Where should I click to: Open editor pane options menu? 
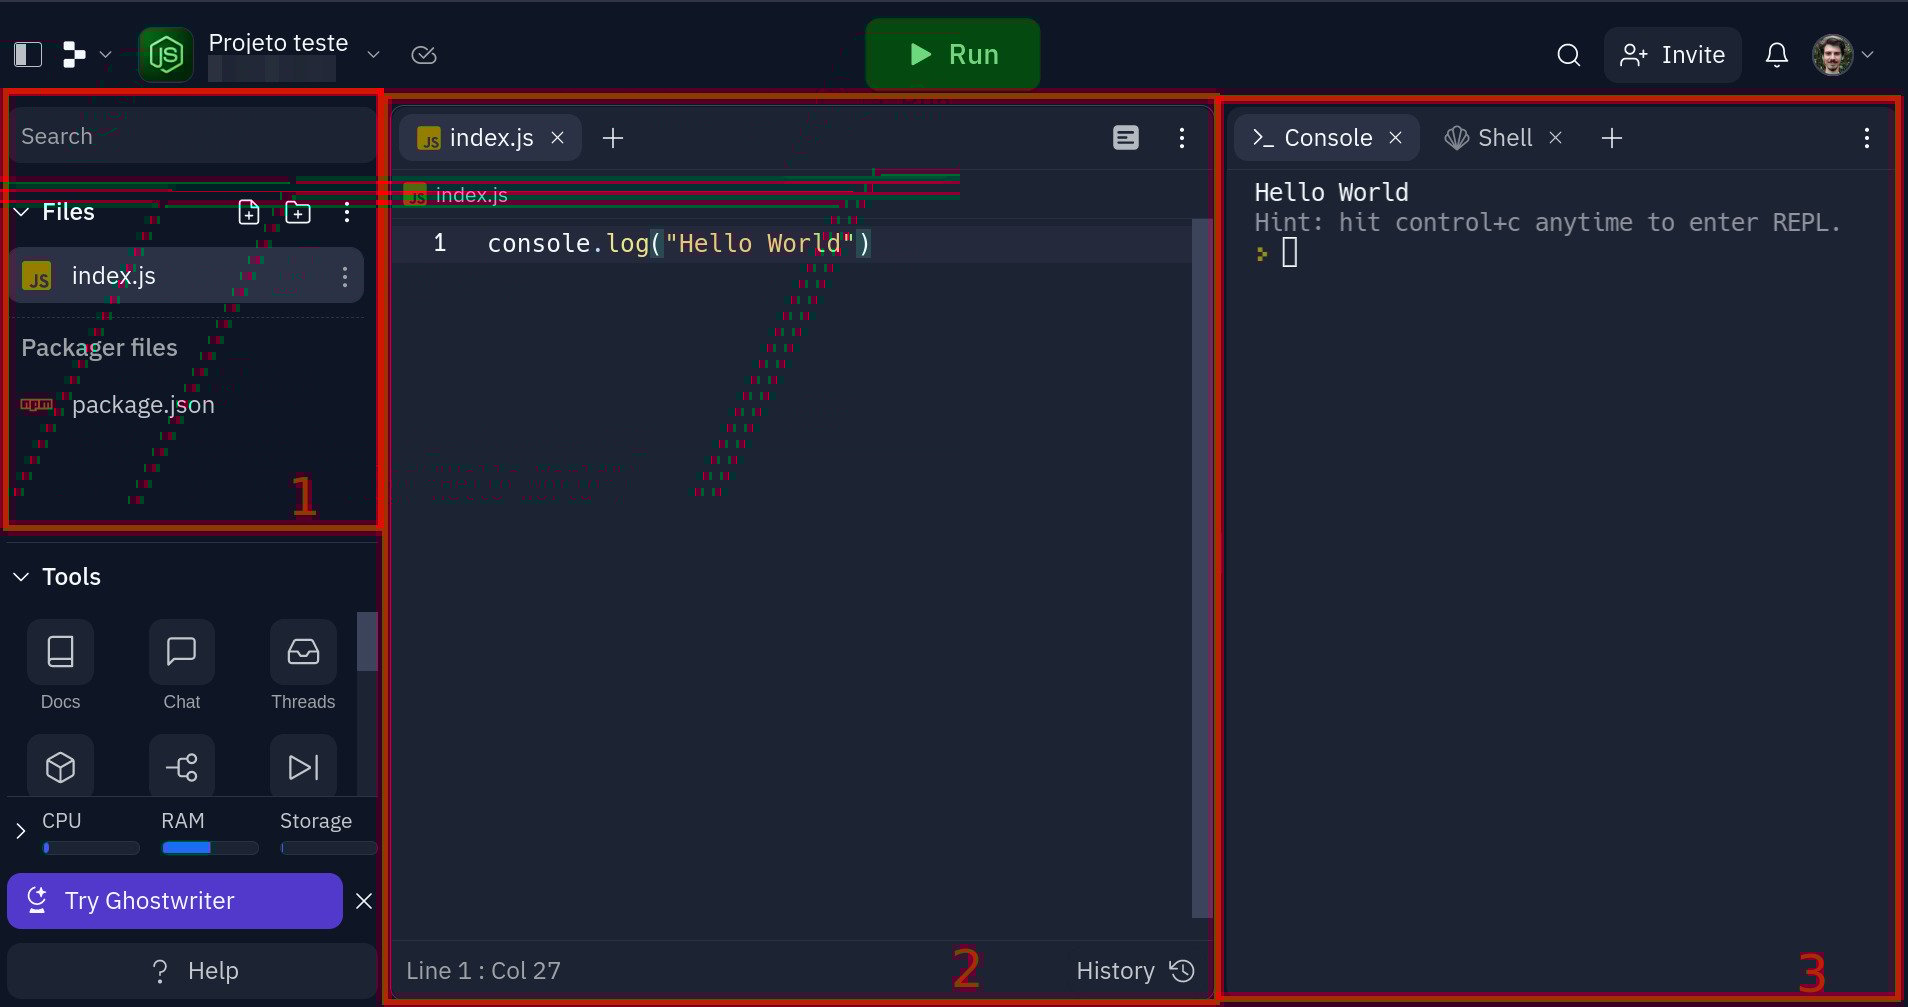point(1182,138)
